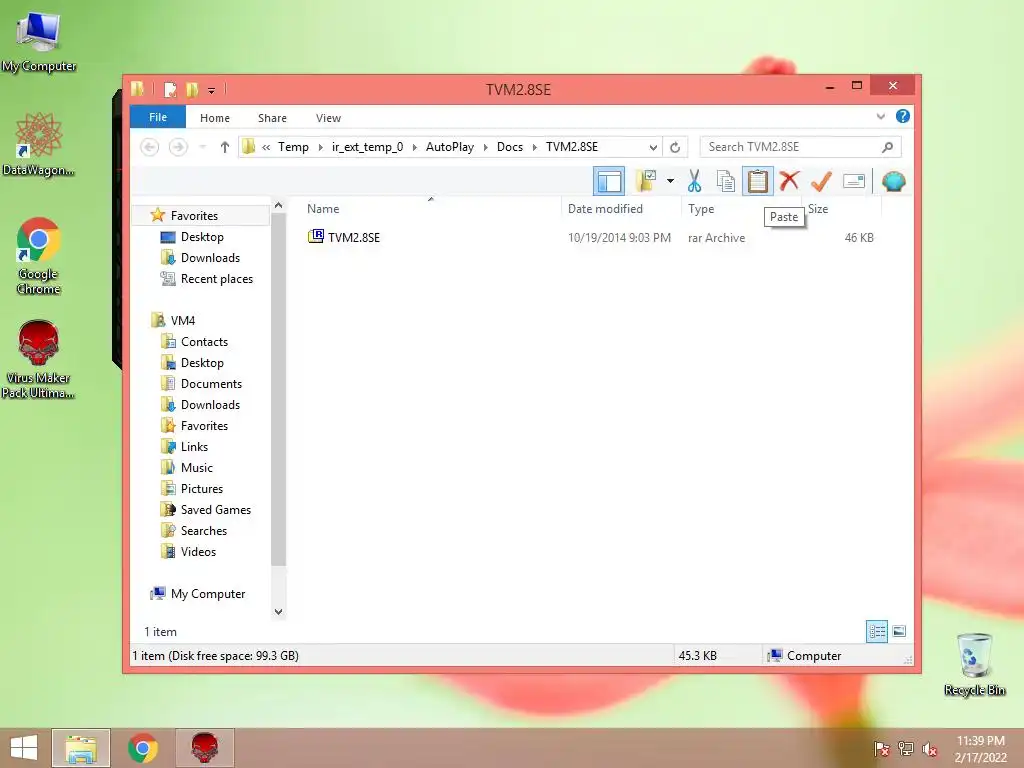
Task: Click the navigation pane scroll up arrow
Action: [x=279, y=206]
